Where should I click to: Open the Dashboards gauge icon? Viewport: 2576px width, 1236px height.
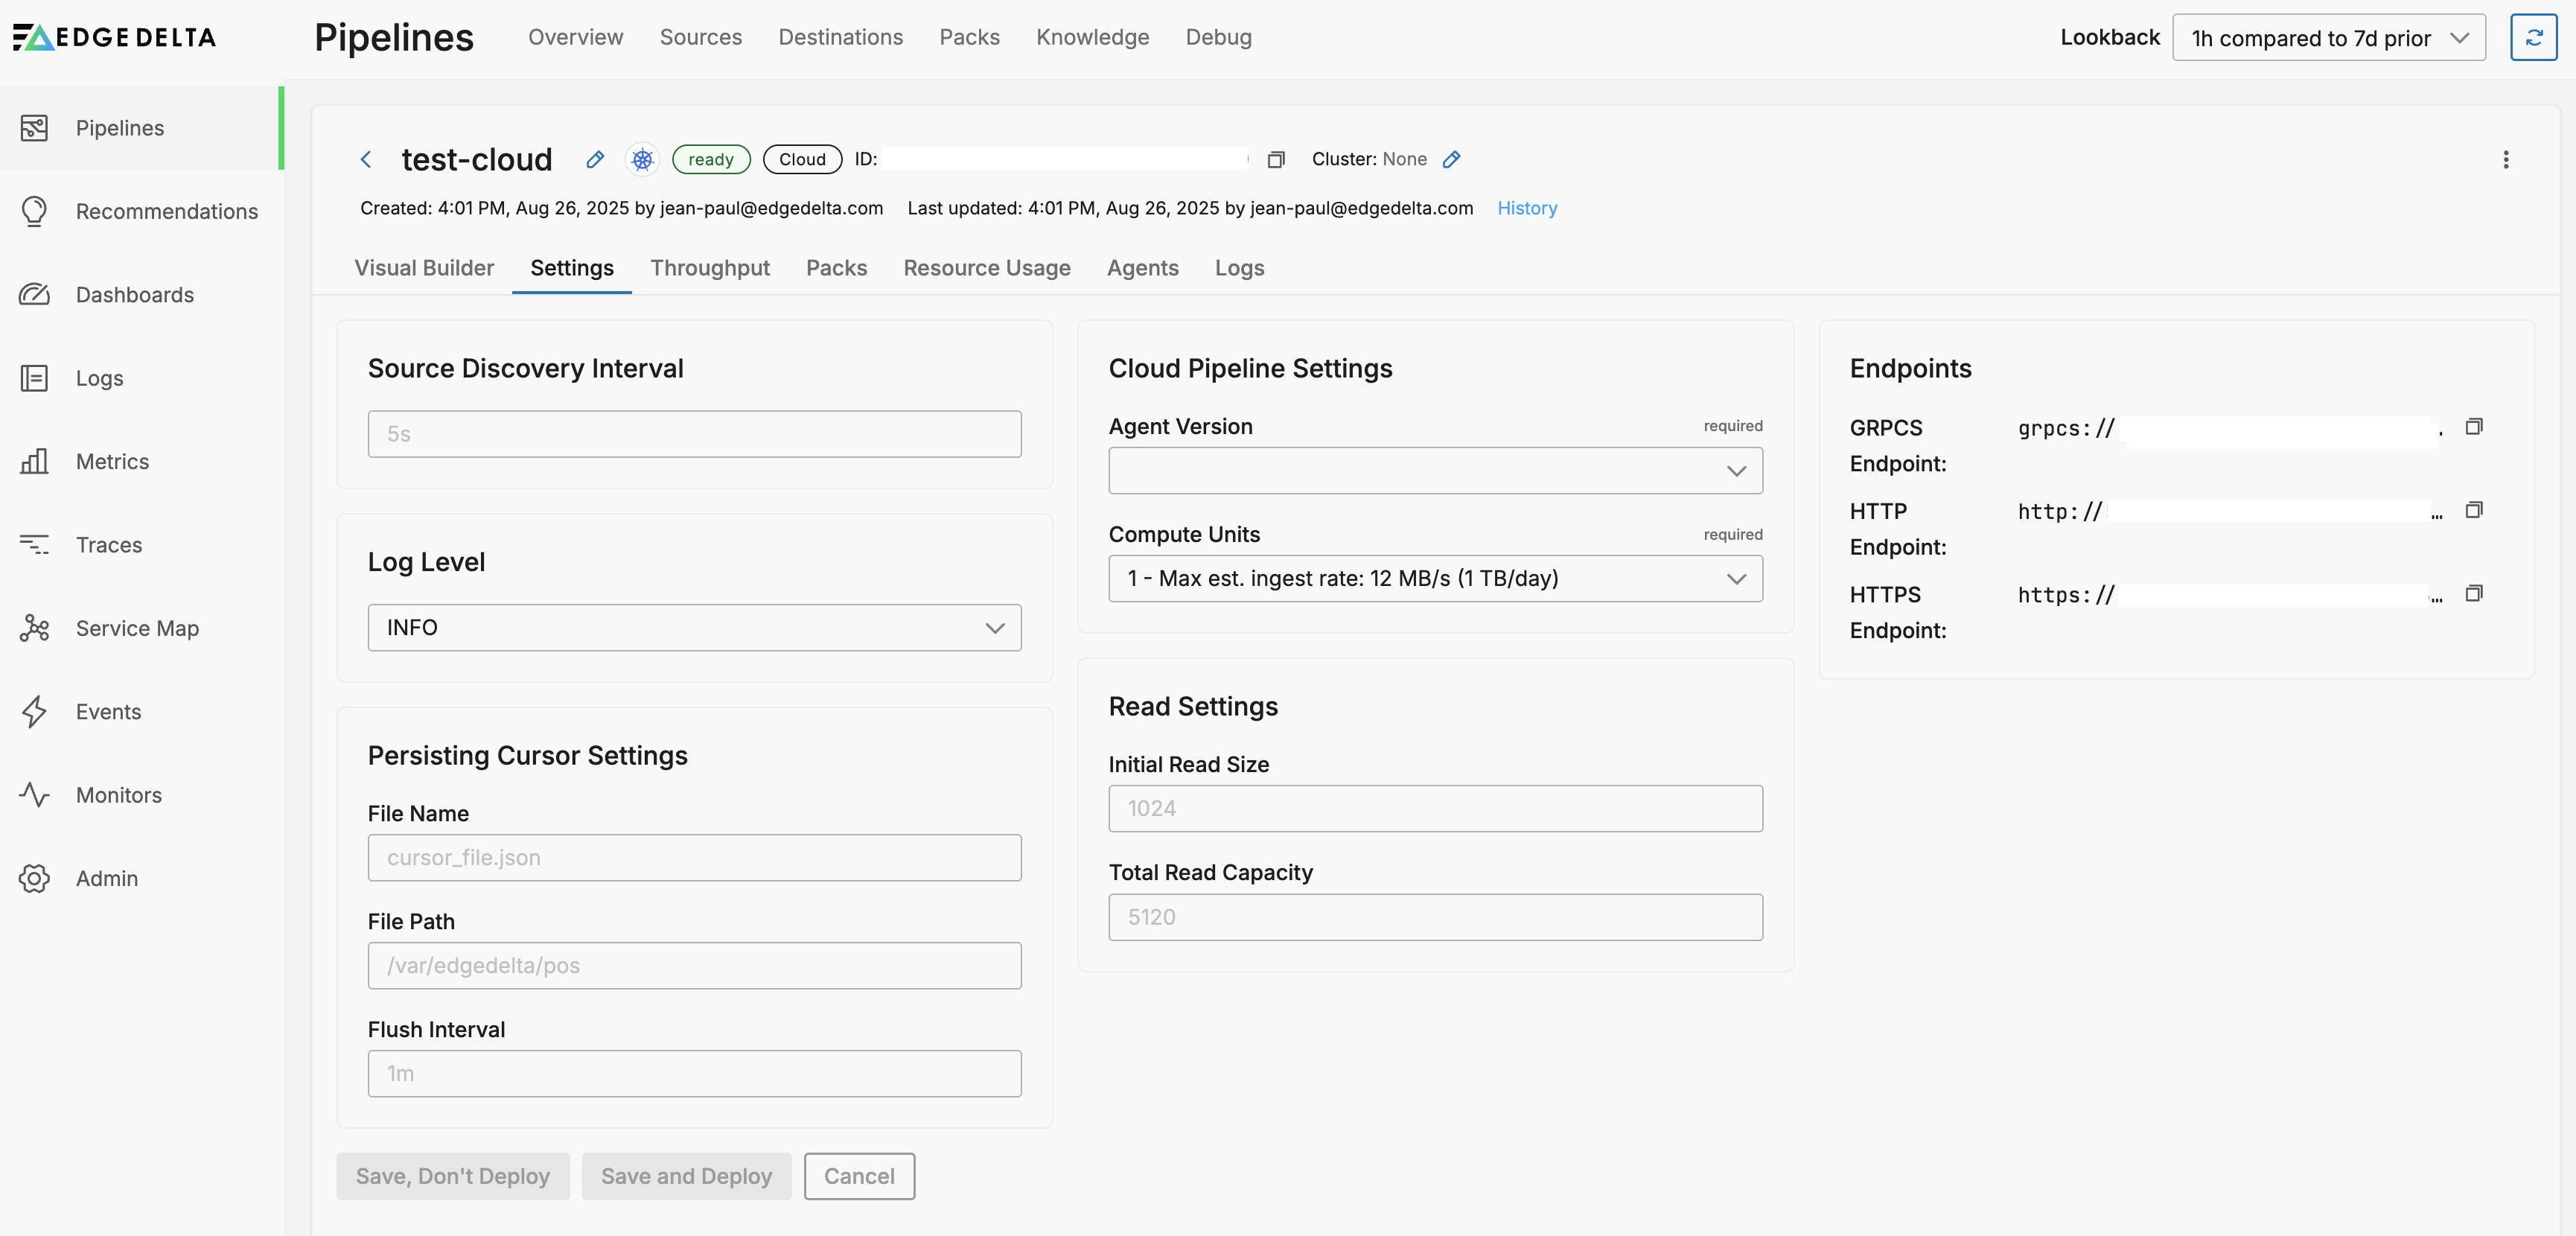(34, 294)
